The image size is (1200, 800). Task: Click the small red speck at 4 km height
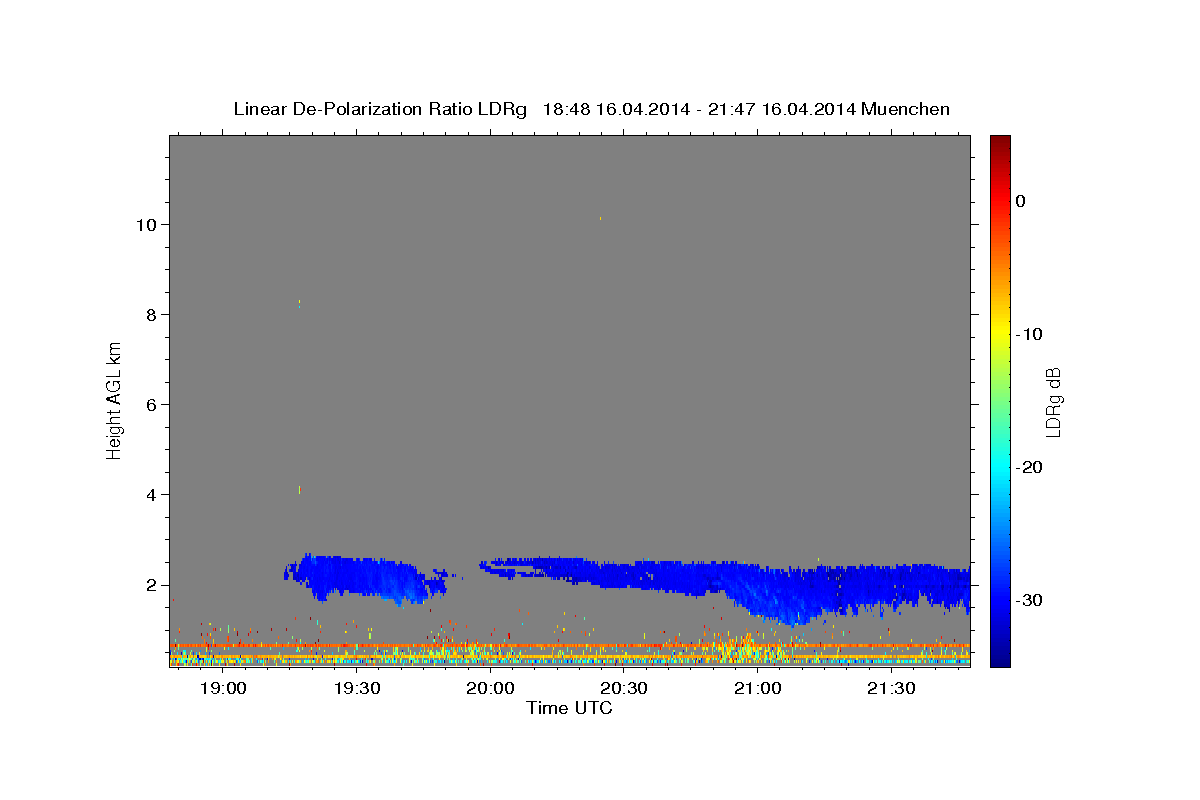coord(299,489)
